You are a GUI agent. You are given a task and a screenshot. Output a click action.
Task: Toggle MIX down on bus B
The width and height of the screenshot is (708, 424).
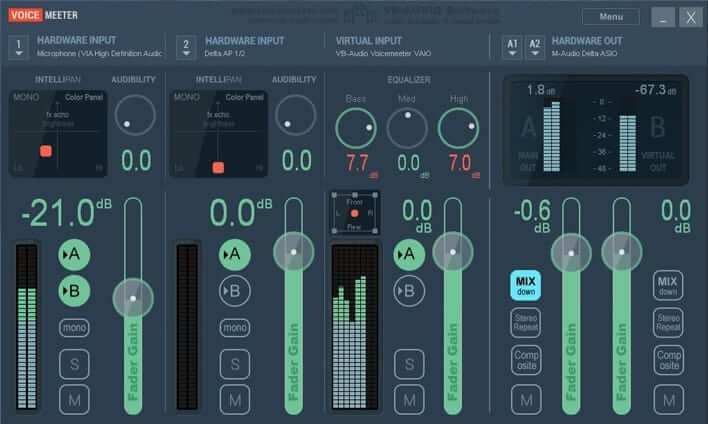pyautogui.click(x=668, y=285)
